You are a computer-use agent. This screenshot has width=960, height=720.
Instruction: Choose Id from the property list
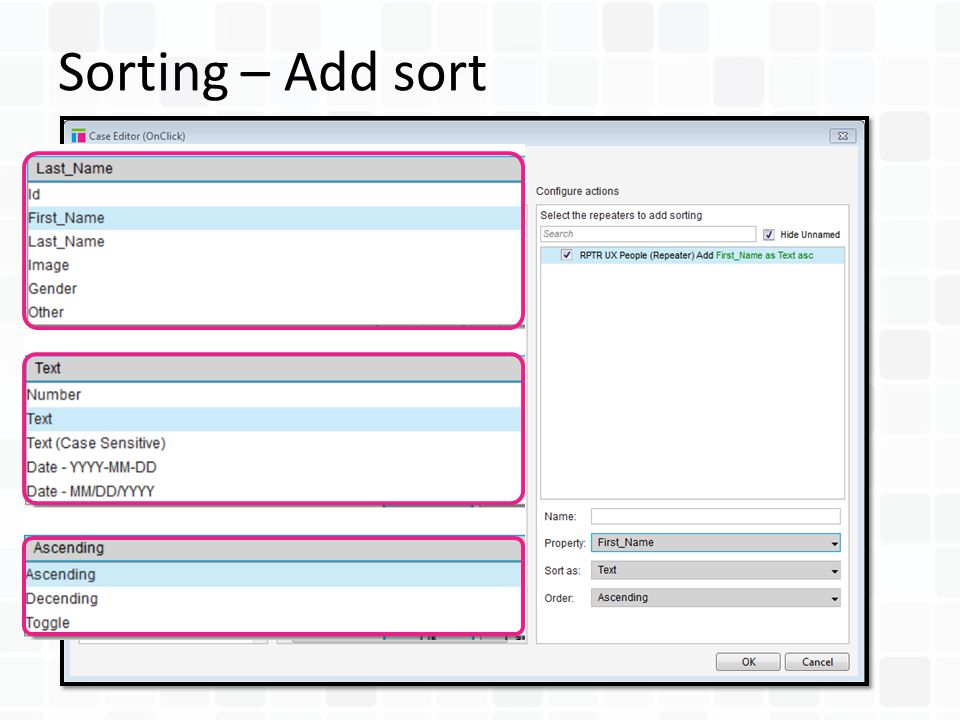(x=274, y=195)
